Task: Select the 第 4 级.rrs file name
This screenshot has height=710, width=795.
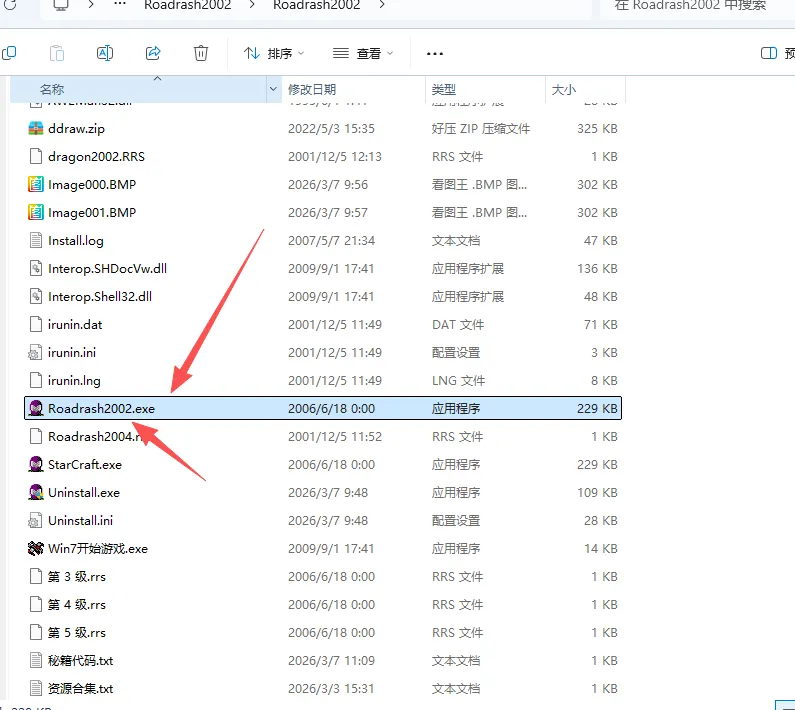Action: pos(77,605)
